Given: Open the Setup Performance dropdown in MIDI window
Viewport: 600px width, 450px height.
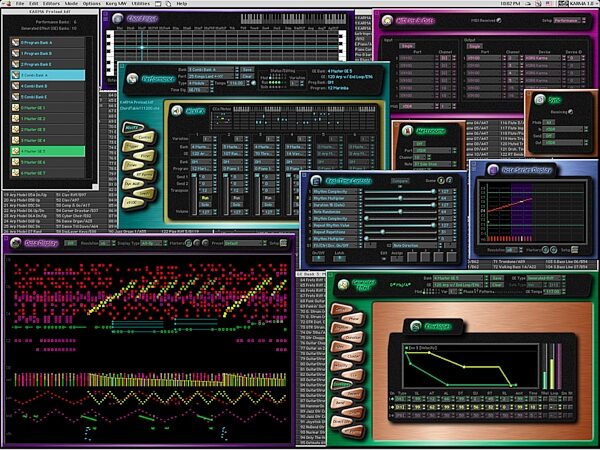Looking at the screenshot, I should click(x=569, y=20).
